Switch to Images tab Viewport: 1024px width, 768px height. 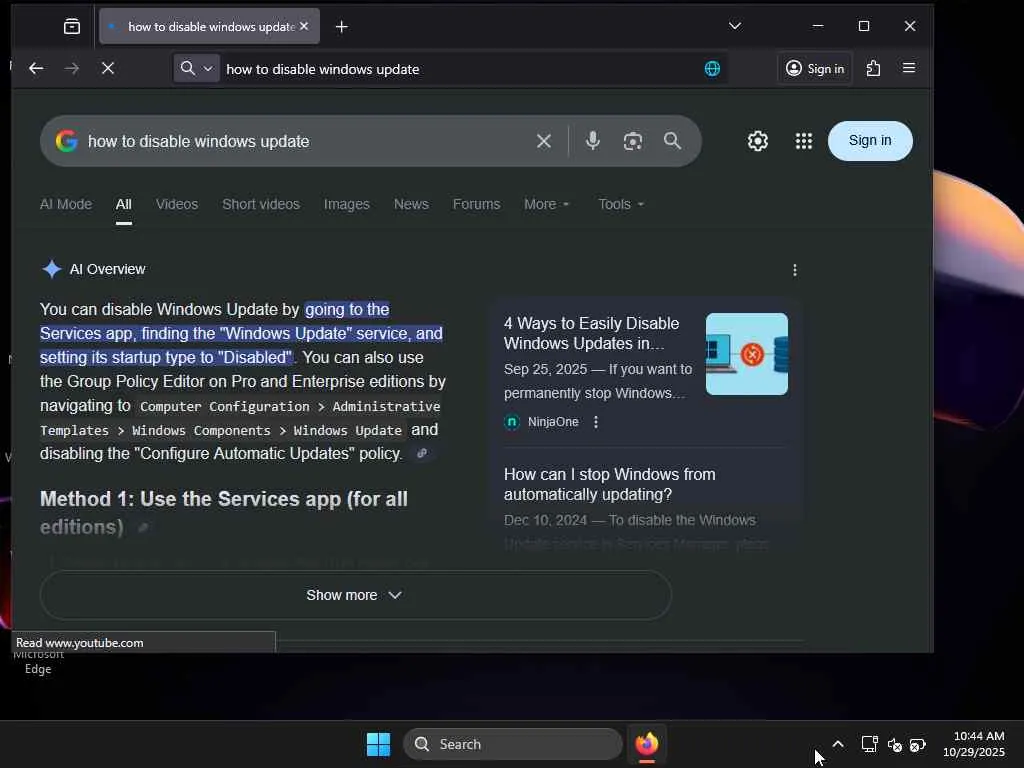(x=346, y=204)
